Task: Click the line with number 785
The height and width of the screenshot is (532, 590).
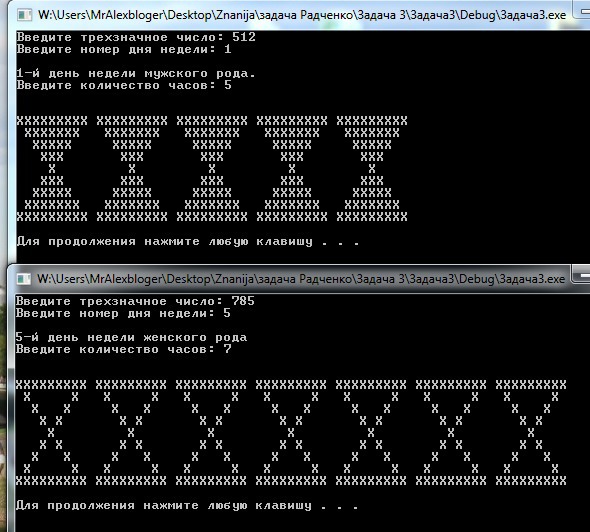Action: [x=135, y=301]
